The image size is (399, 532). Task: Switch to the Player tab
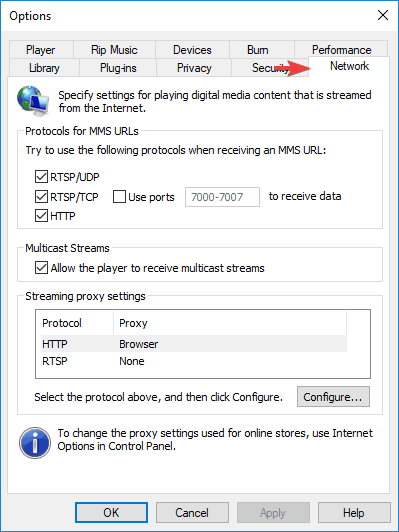[x=41, y=50]
